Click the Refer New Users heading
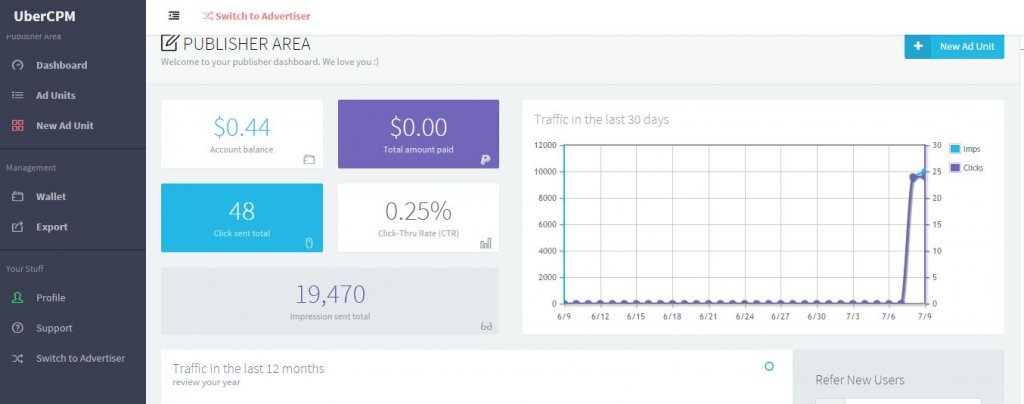This screenshot has height=404, width=1024. (860, 380)
